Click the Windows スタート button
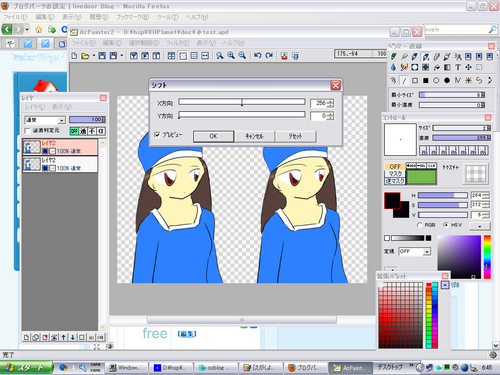 click(x=26, y=368)
